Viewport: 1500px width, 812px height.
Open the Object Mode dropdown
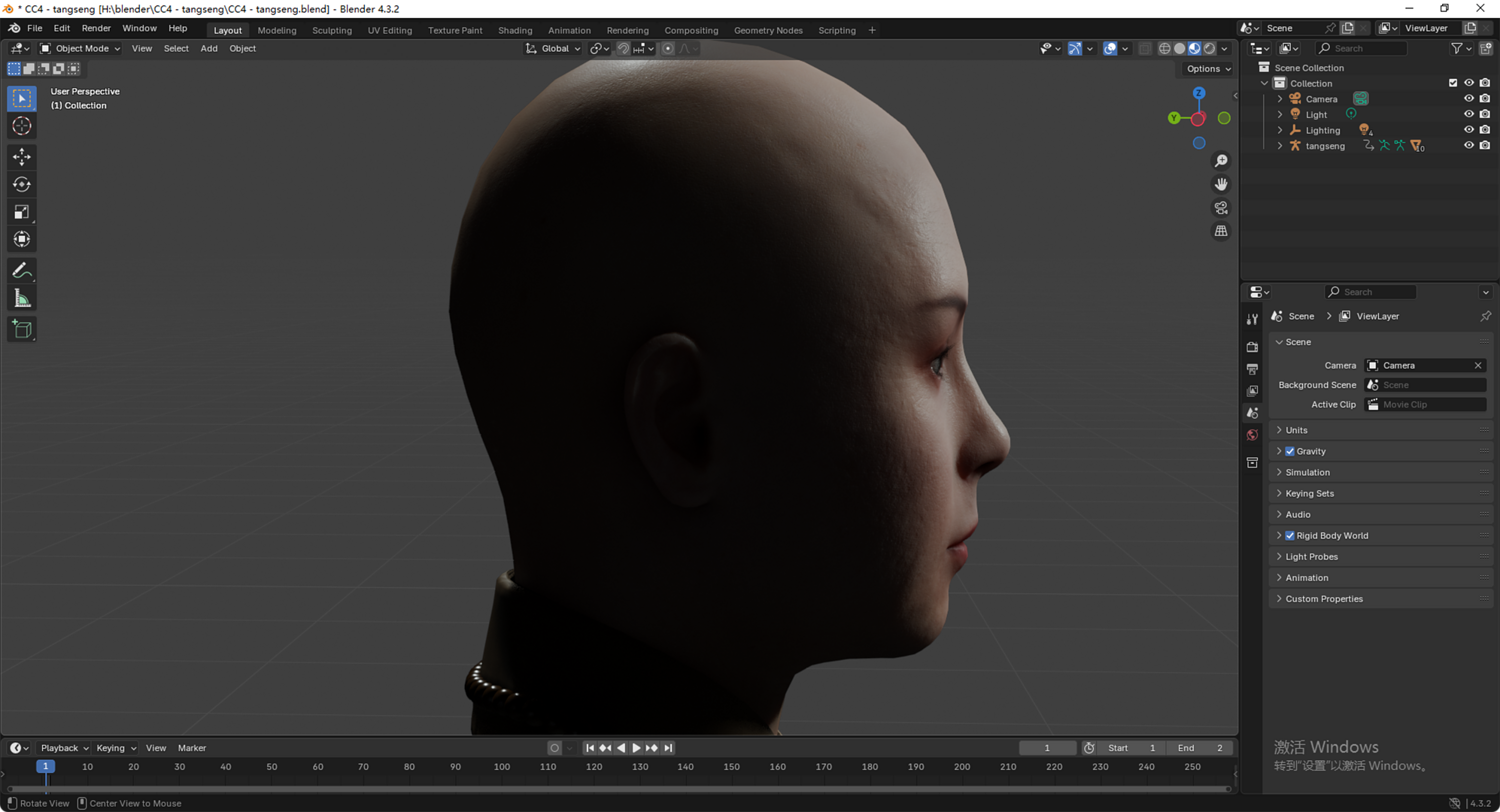(x=80, y=48)
